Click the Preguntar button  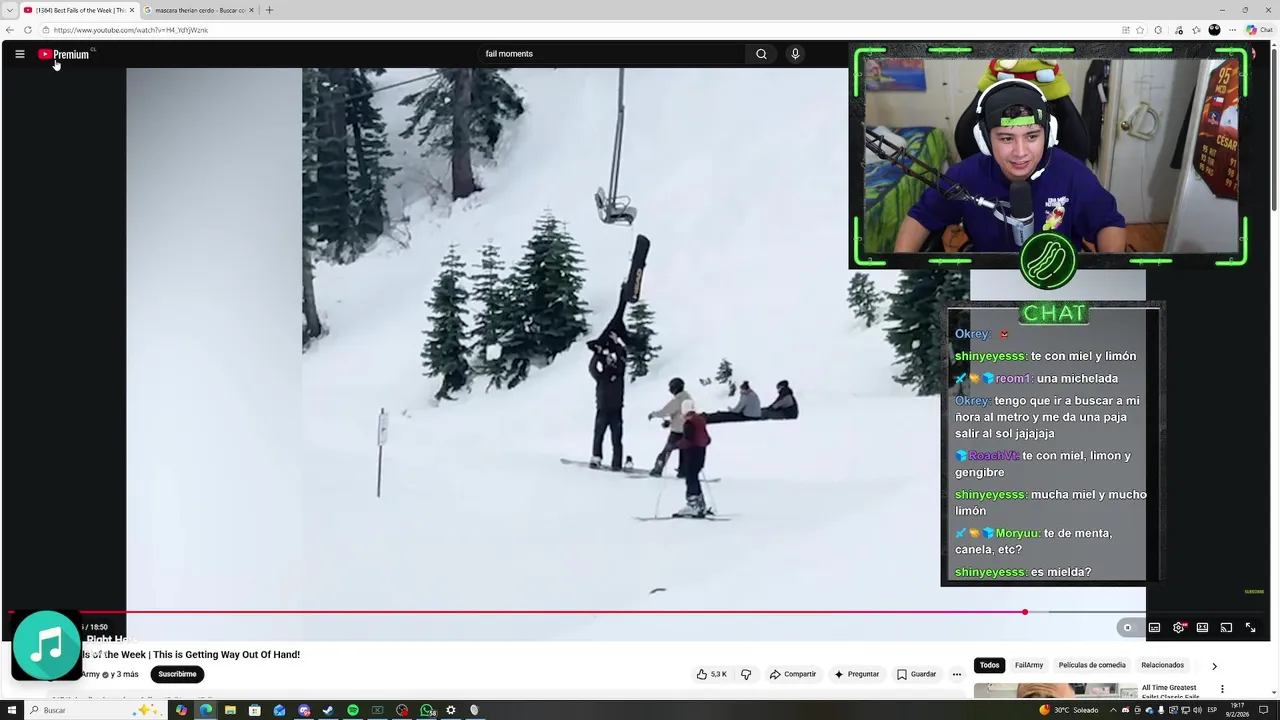857,674
